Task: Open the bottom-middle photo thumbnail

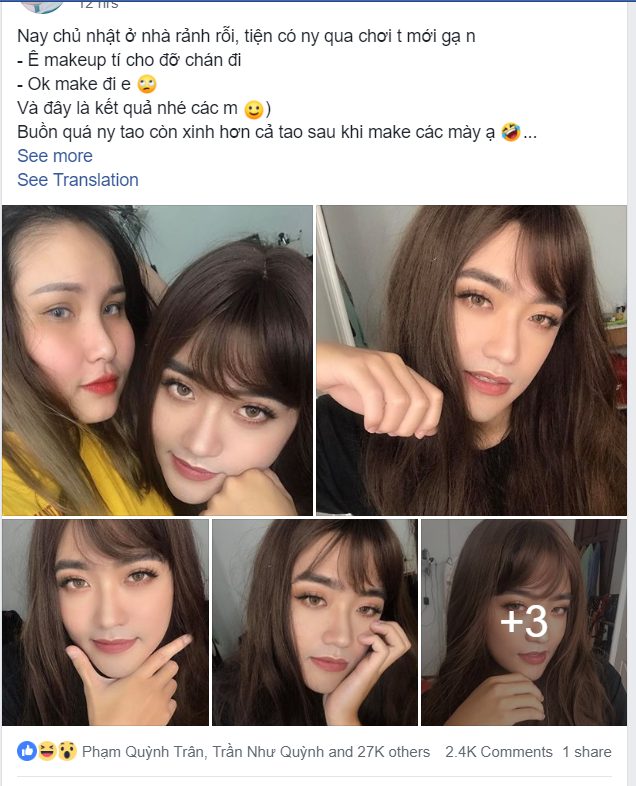Action: [314, 622]
